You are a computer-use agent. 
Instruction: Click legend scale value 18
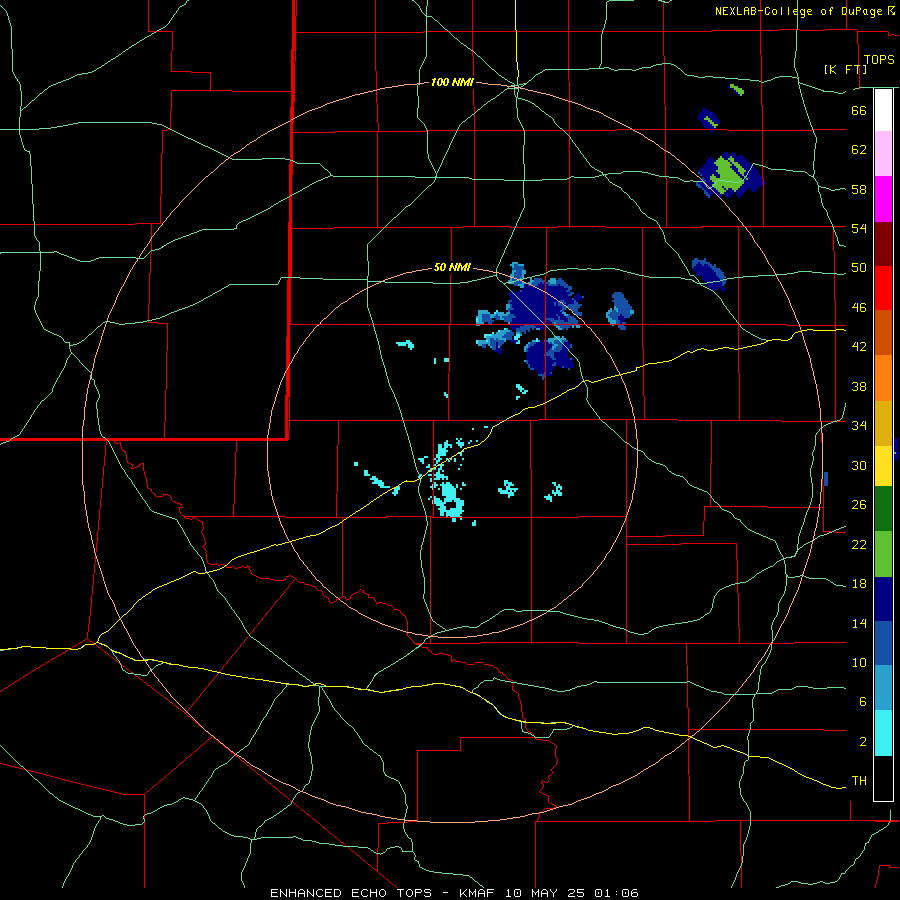click(859, 584)
